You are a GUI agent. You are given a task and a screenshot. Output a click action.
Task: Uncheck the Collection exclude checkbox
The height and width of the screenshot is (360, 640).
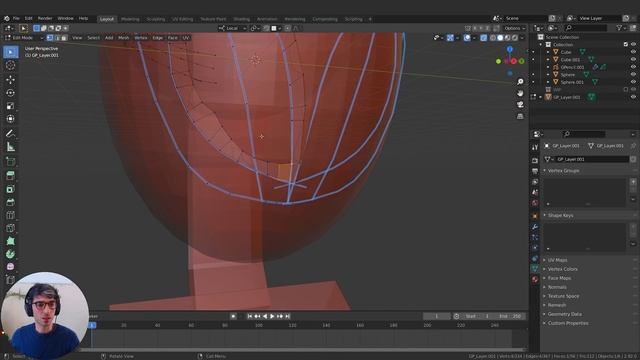pyautogui.click(x=626, y=44)
